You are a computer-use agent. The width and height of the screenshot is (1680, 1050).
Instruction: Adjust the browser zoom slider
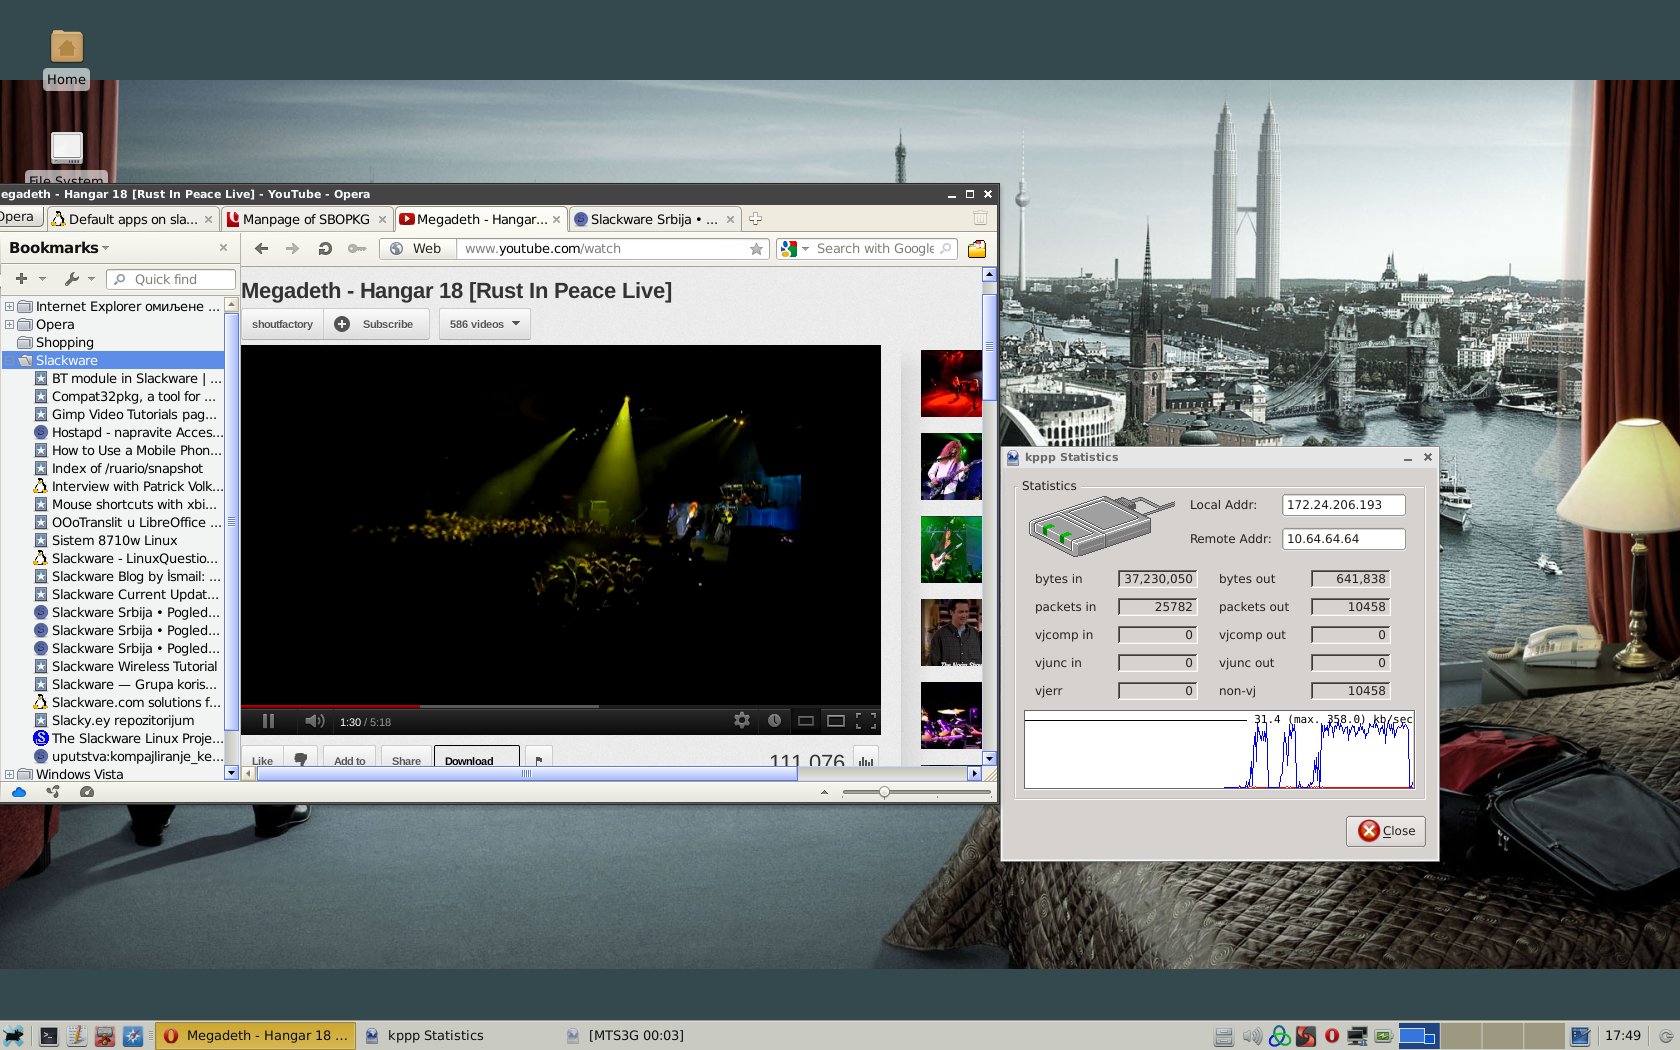pos(884,792)
